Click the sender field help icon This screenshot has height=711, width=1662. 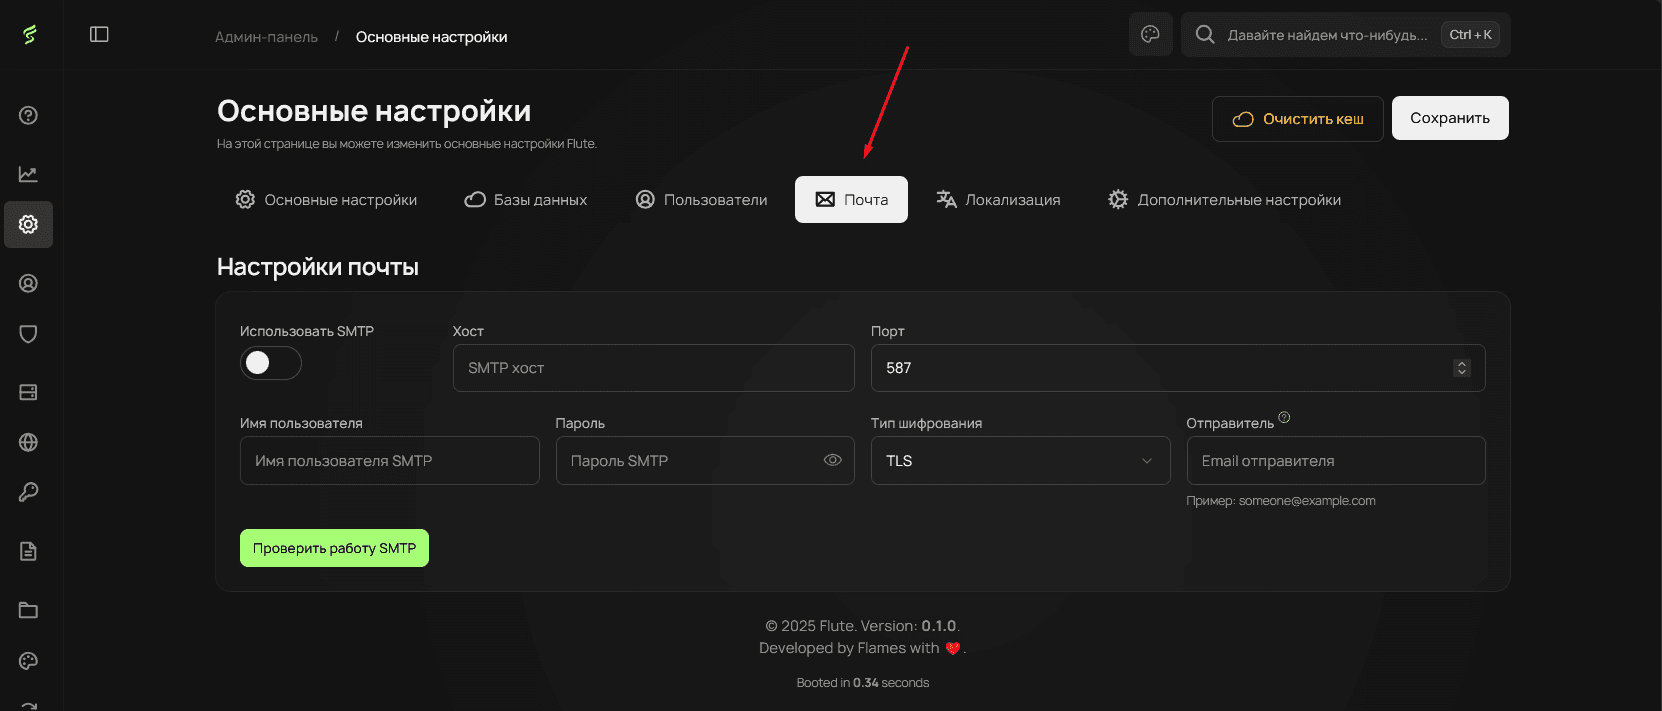(x=1284, y=418)
